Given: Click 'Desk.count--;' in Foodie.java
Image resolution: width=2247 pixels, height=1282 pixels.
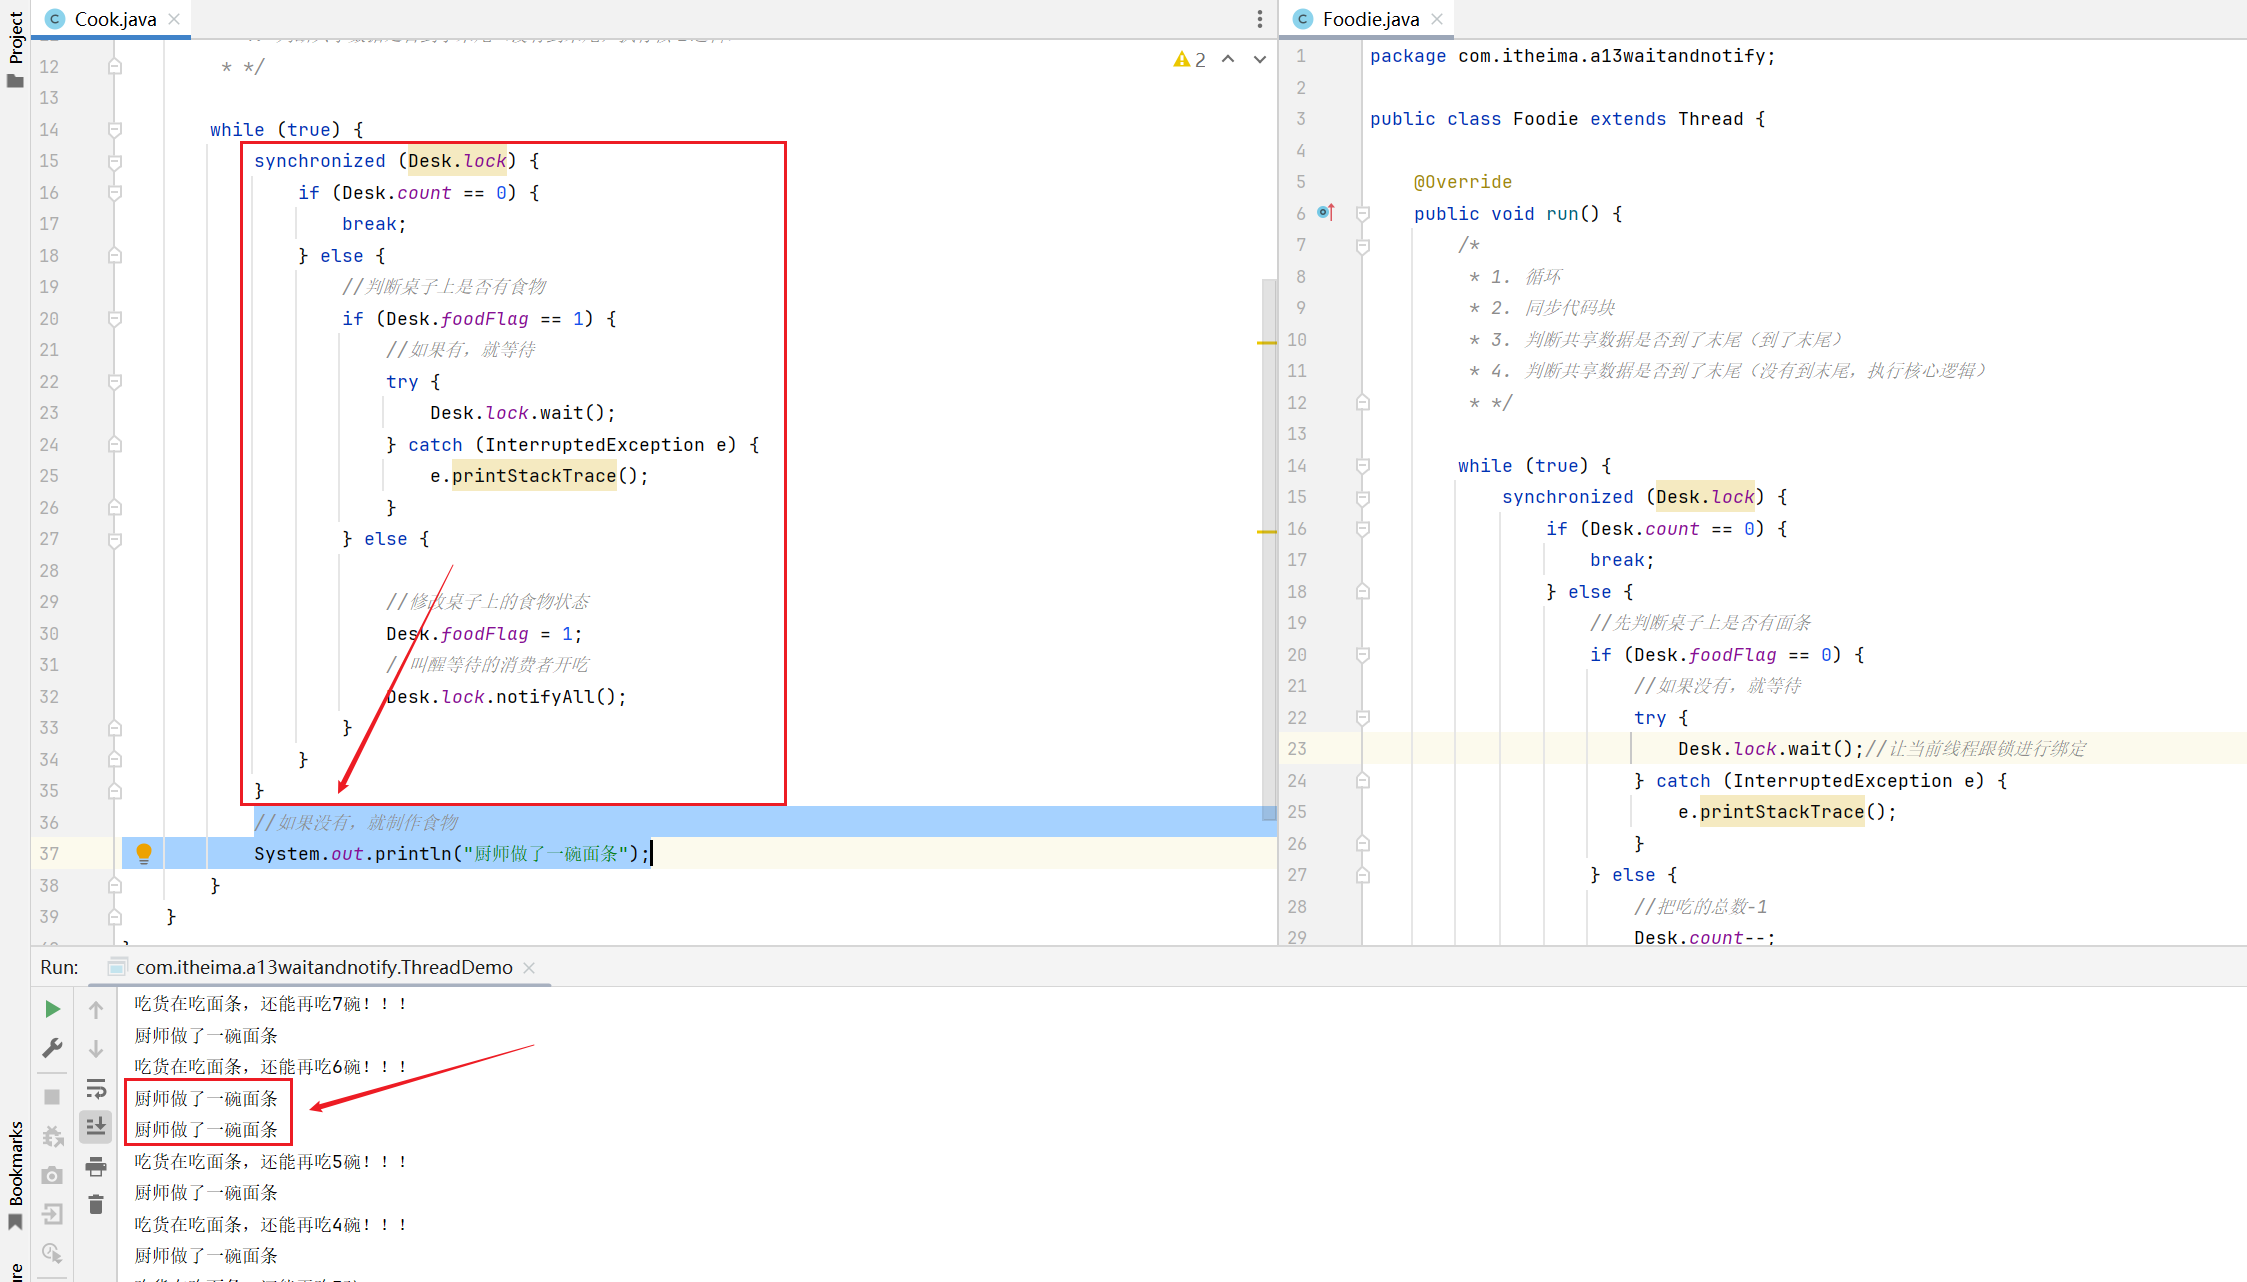Looking at the screenshot, I should point(1704,936).
